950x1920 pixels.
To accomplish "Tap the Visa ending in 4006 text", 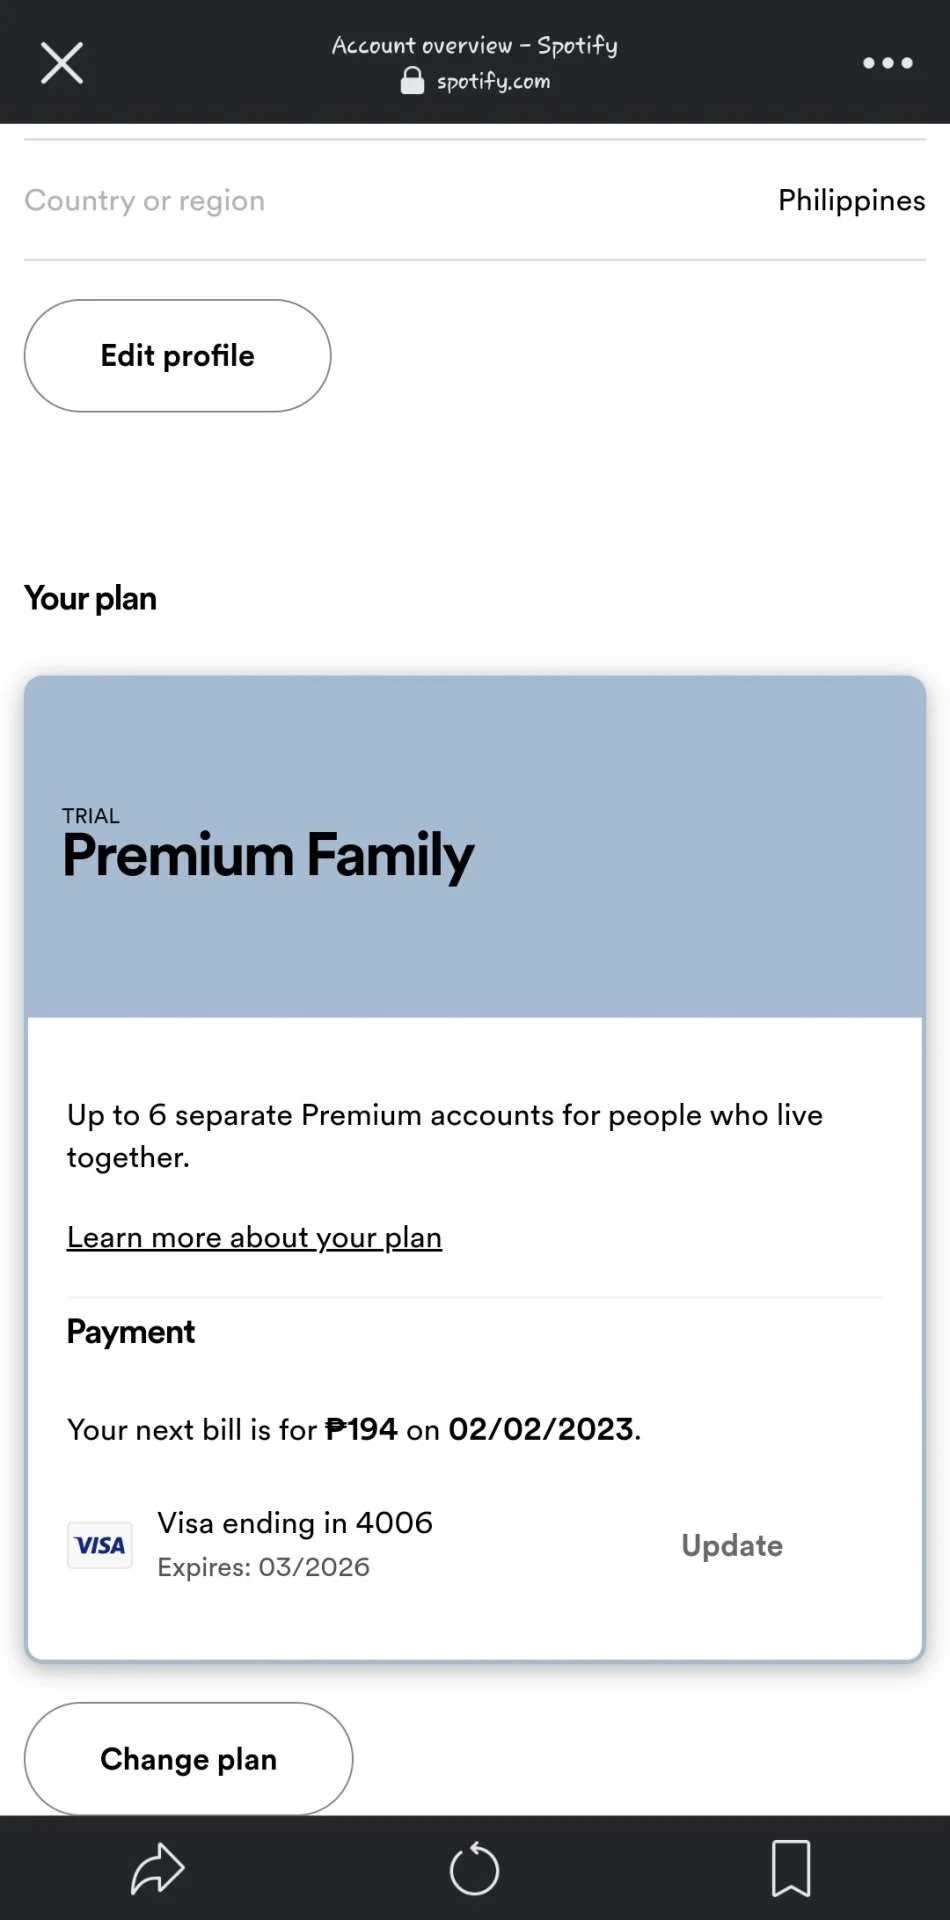I will [295, 1523].
